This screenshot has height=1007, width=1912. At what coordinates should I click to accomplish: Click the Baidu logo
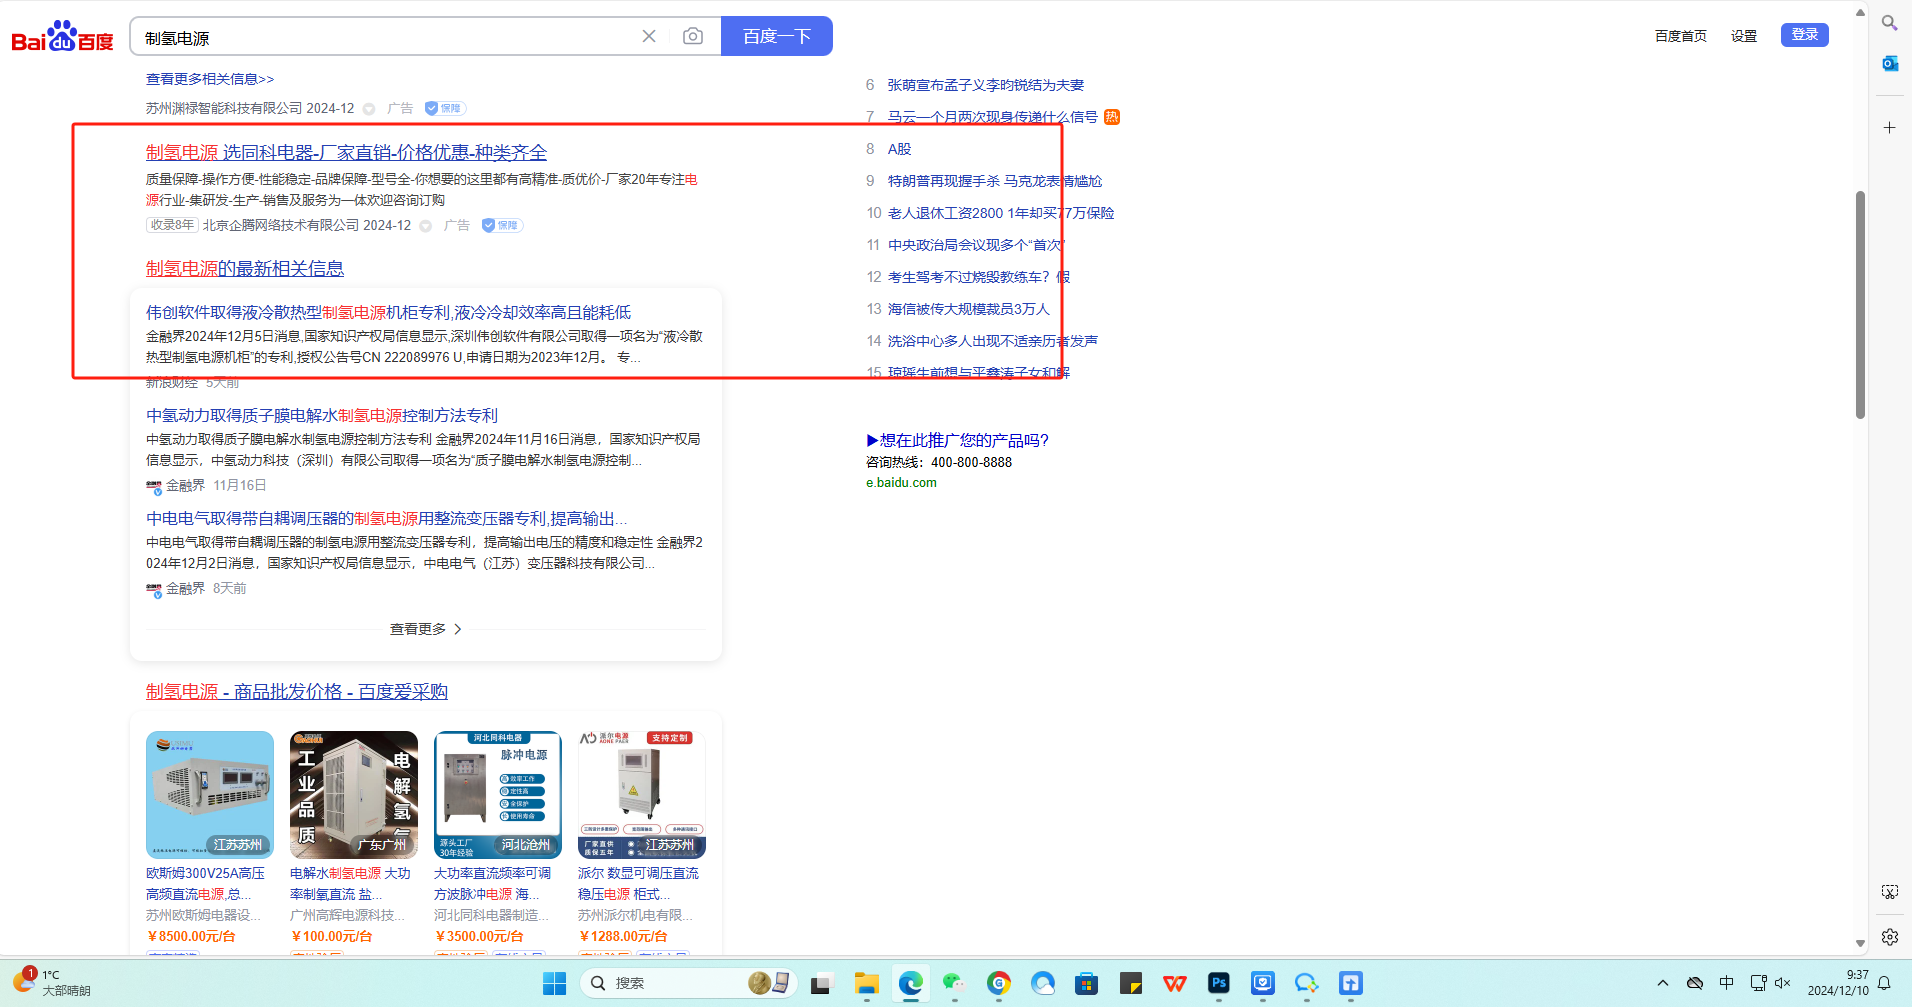[x=62, y=37]
